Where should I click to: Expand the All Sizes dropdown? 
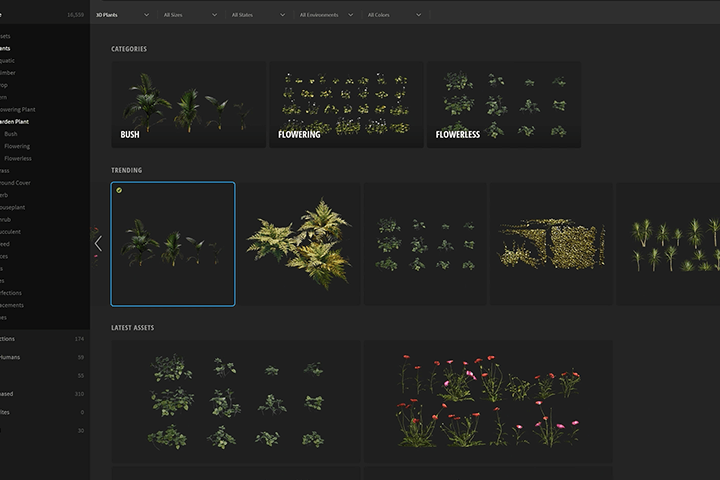(x=190, y=15)
